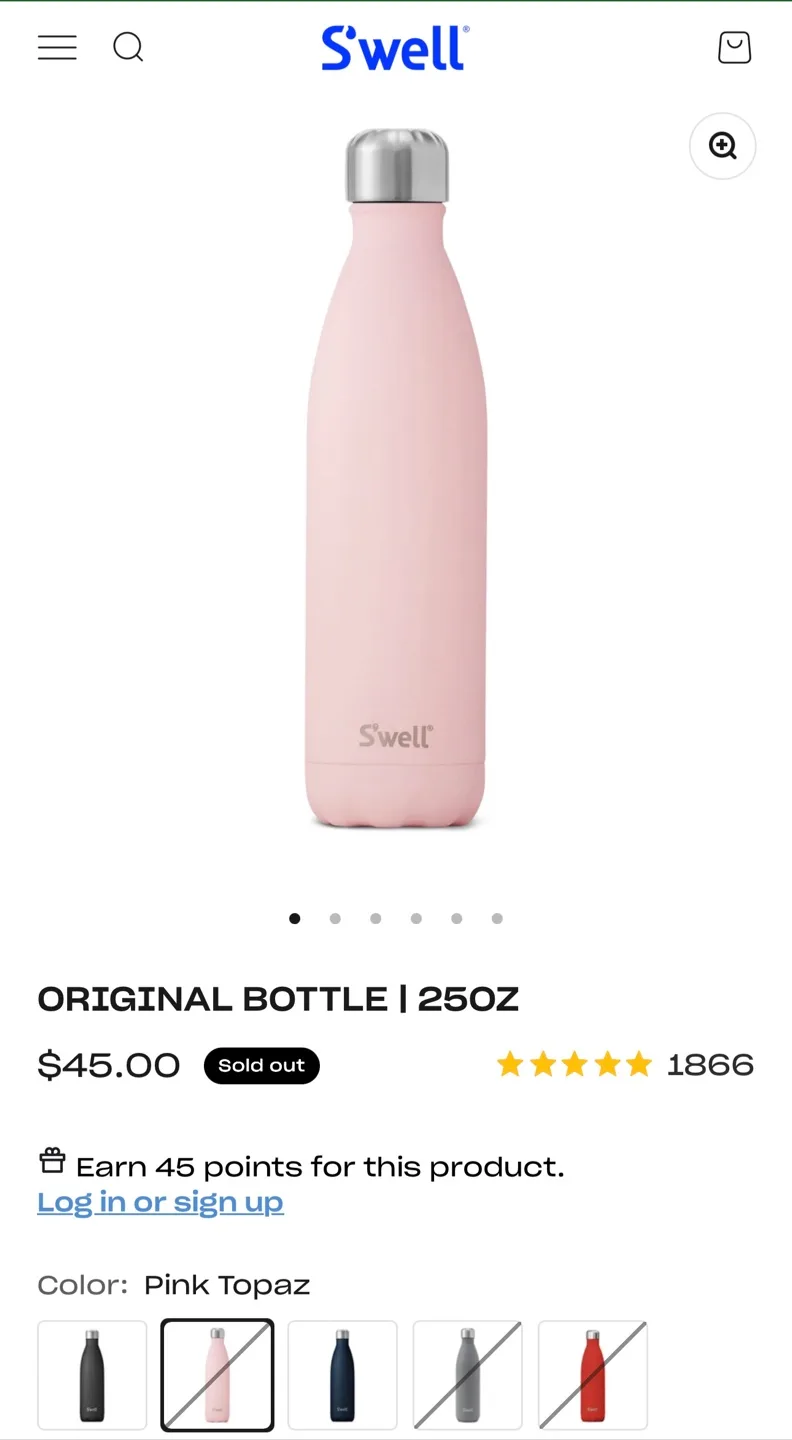Click the search magnifying glass icon
The width and height of the screenshot is (792, 1440).
pyautogui.click(x=128, y=47)
